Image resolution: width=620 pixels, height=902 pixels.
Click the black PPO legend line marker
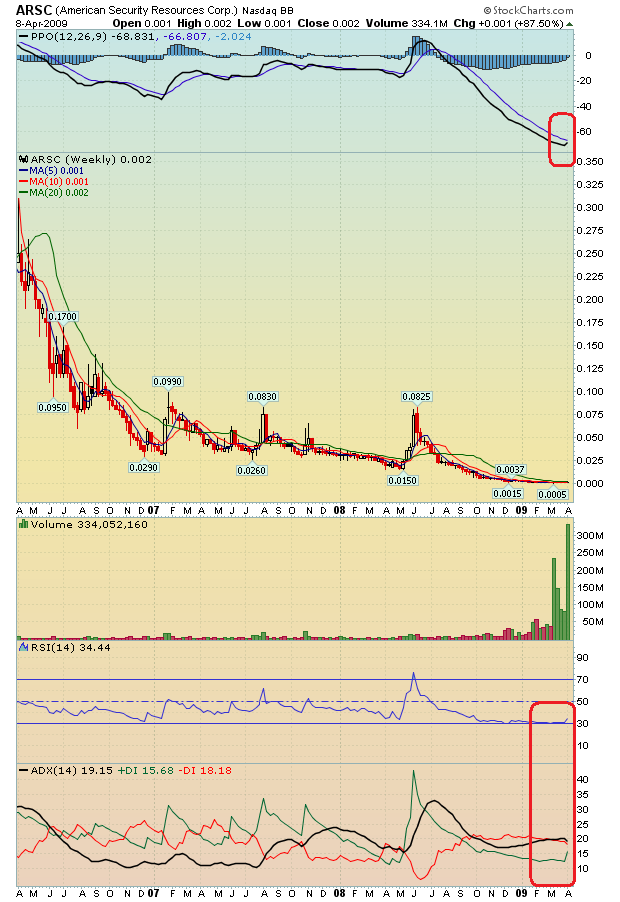(24, 36)
